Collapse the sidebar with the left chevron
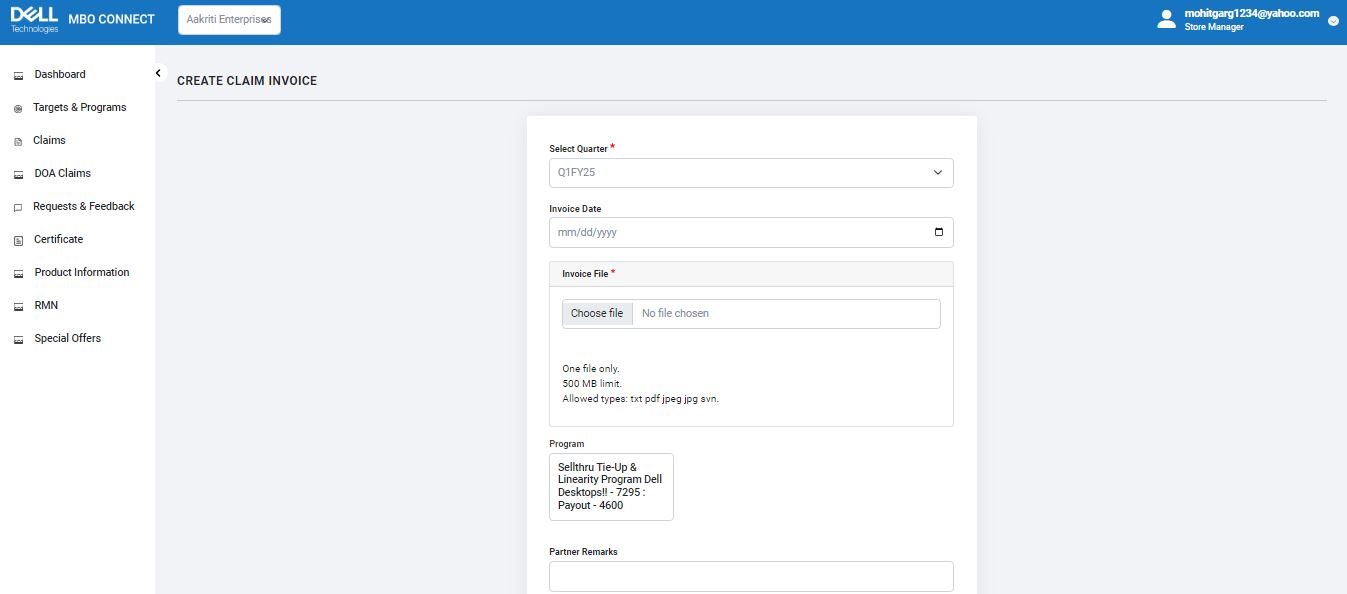This screenshot has width=1347, height=594. [x=157, y=73]
